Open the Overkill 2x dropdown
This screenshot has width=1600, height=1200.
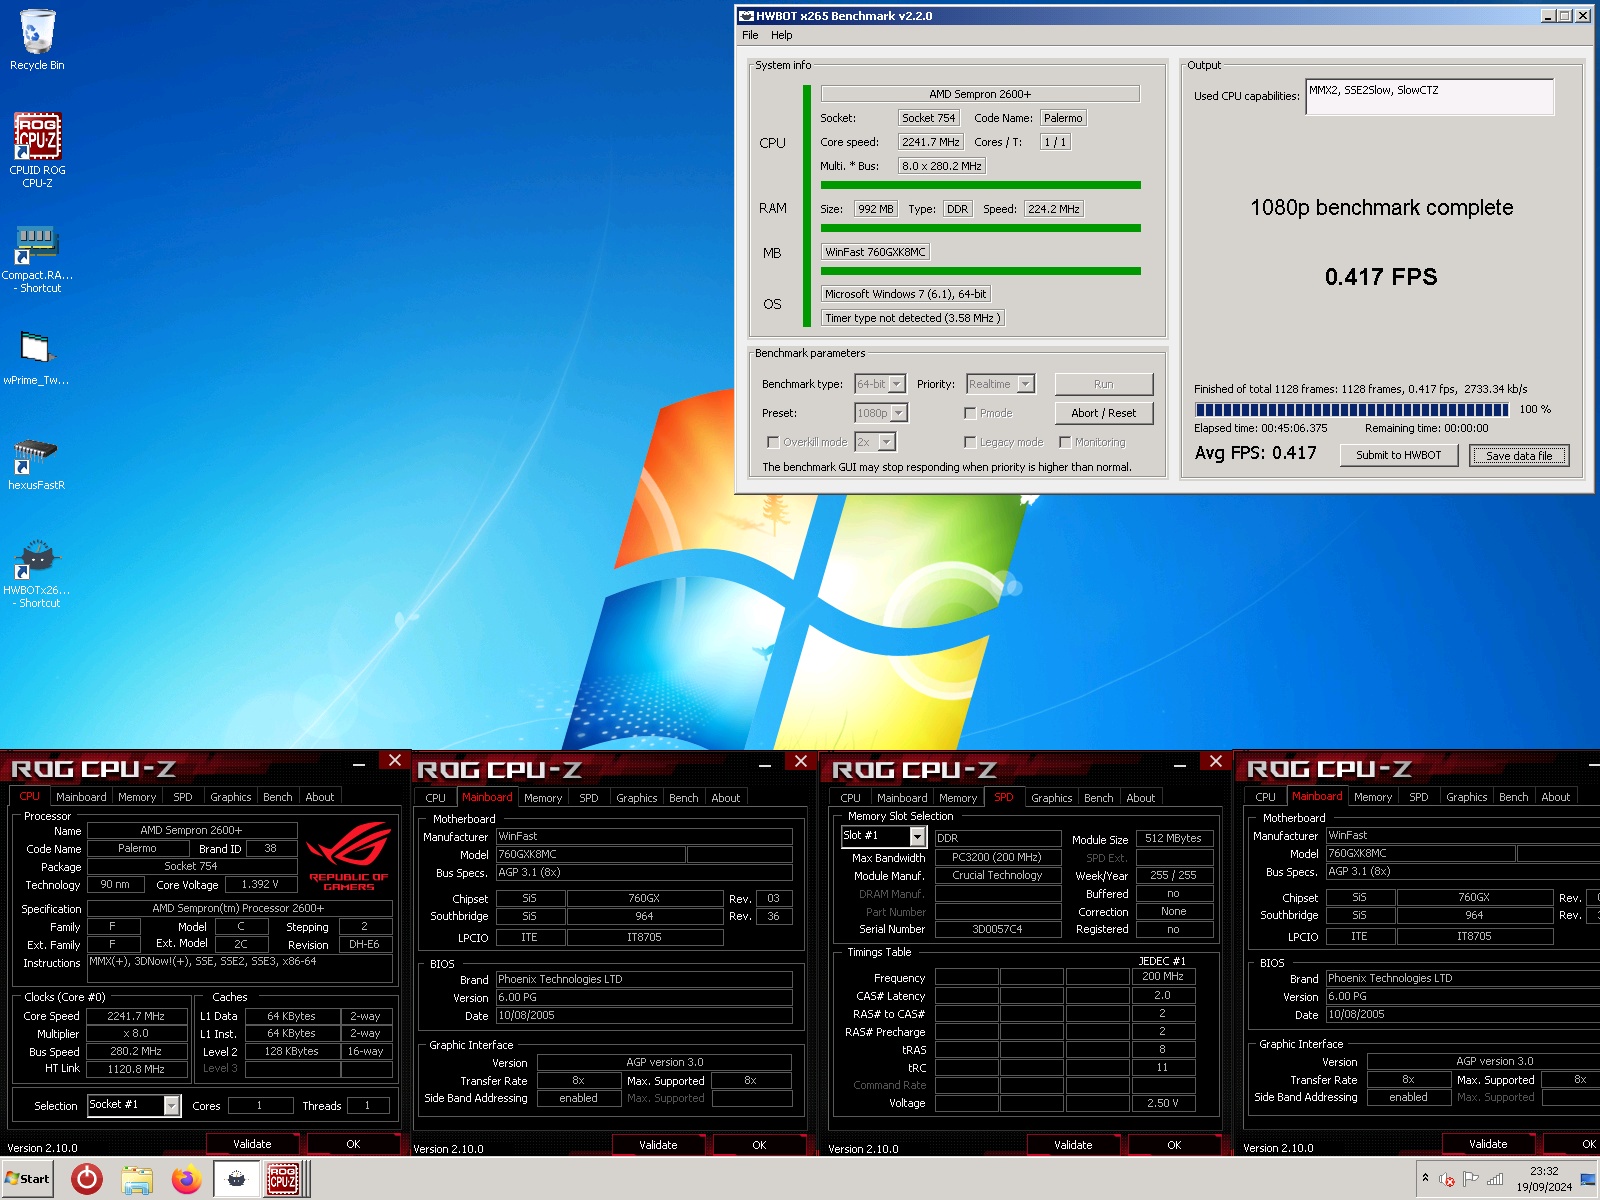click(875, 442)
